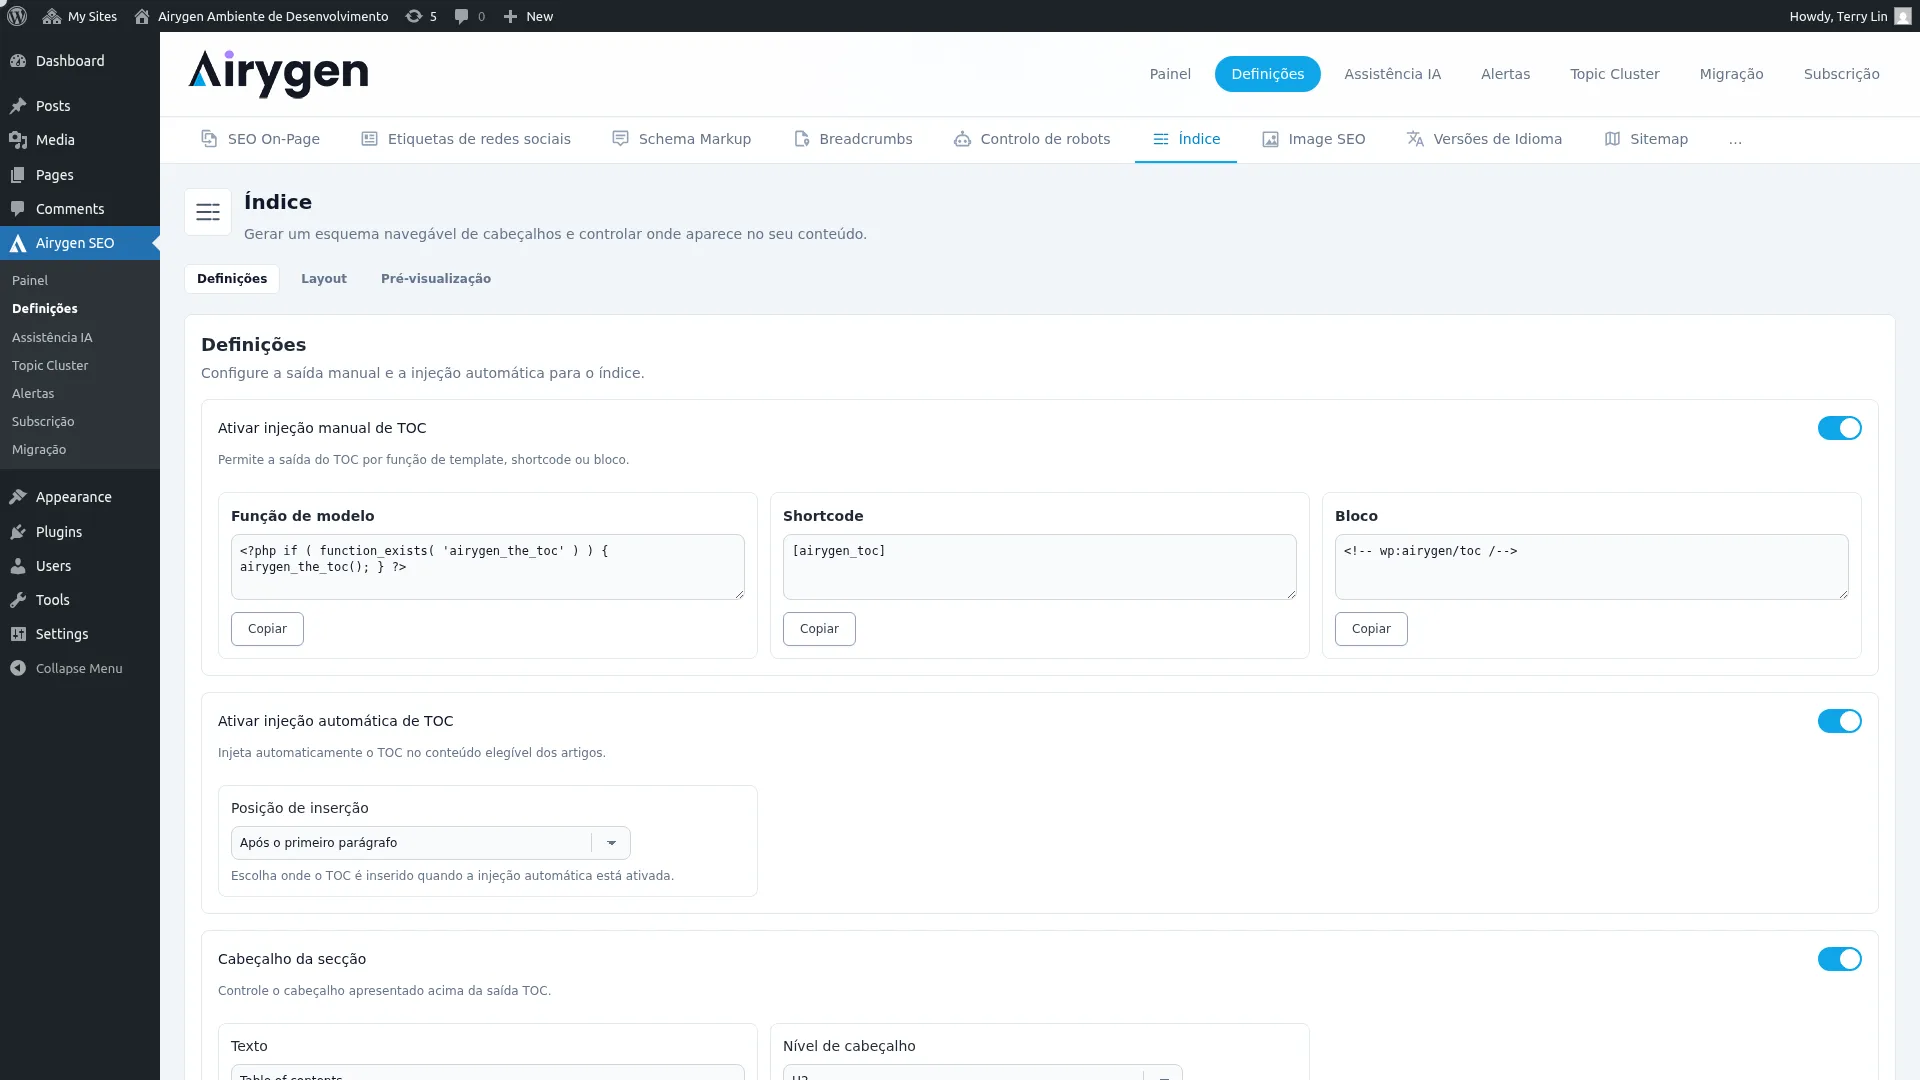Image resolution: width=1920 pixels, height=1080 pixels.
Task: Open Topic Cluster in top navigation
Action: (x=1614, y=74)
